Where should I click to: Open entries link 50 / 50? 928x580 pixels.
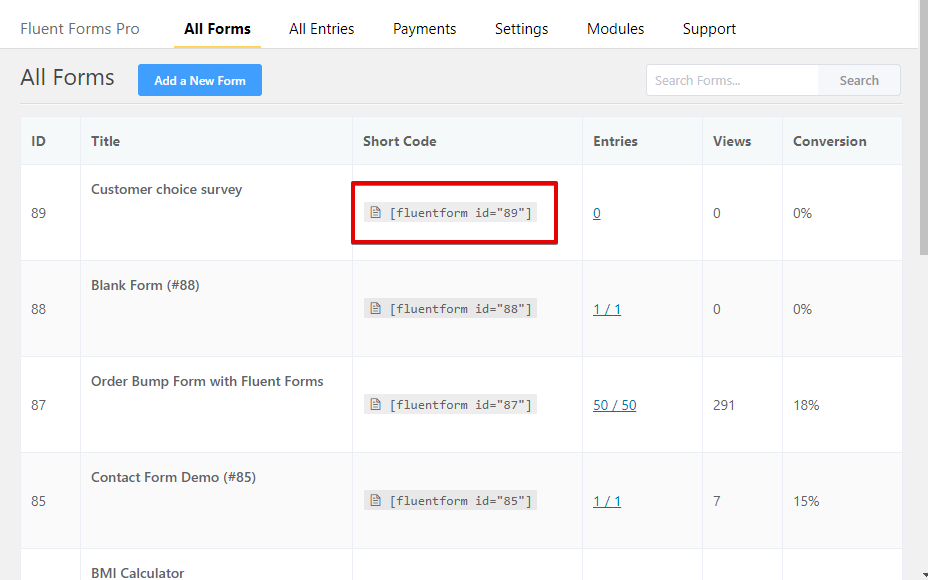614,405
